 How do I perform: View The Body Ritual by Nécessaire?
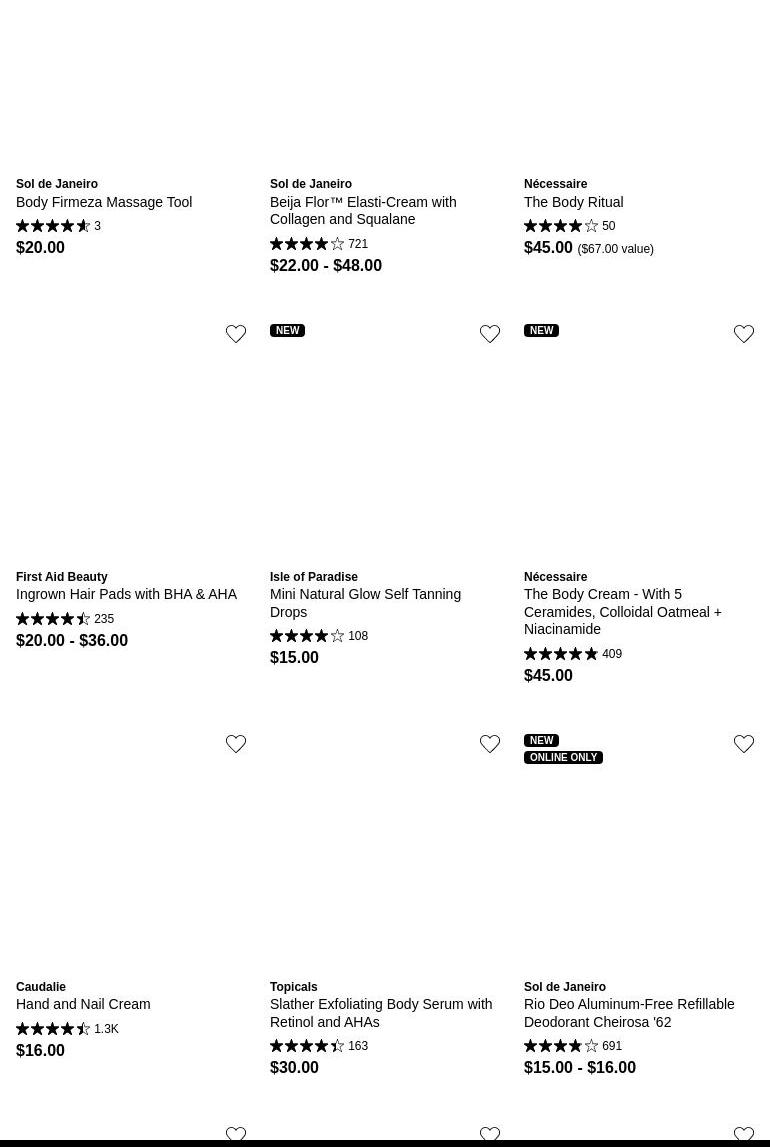click(x=573, y=202)
